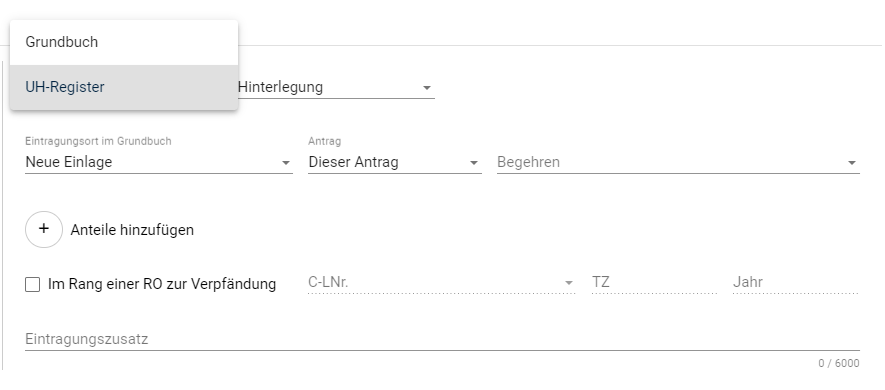Open the Neue Einlage Eintragungsort dropdown
The height and width of the screenshot is (390, 885).
coord(159,162)
